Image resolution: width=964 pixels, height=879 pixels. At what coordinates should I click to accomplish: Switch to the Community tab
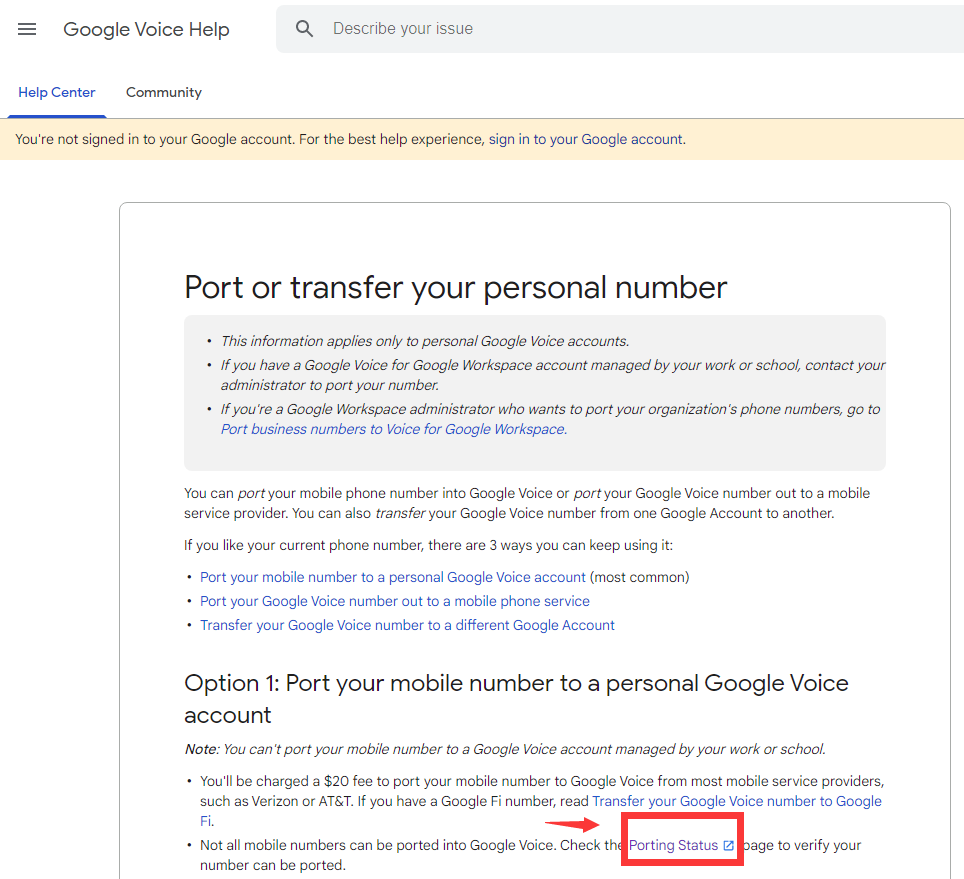click(x=164, y=93)
